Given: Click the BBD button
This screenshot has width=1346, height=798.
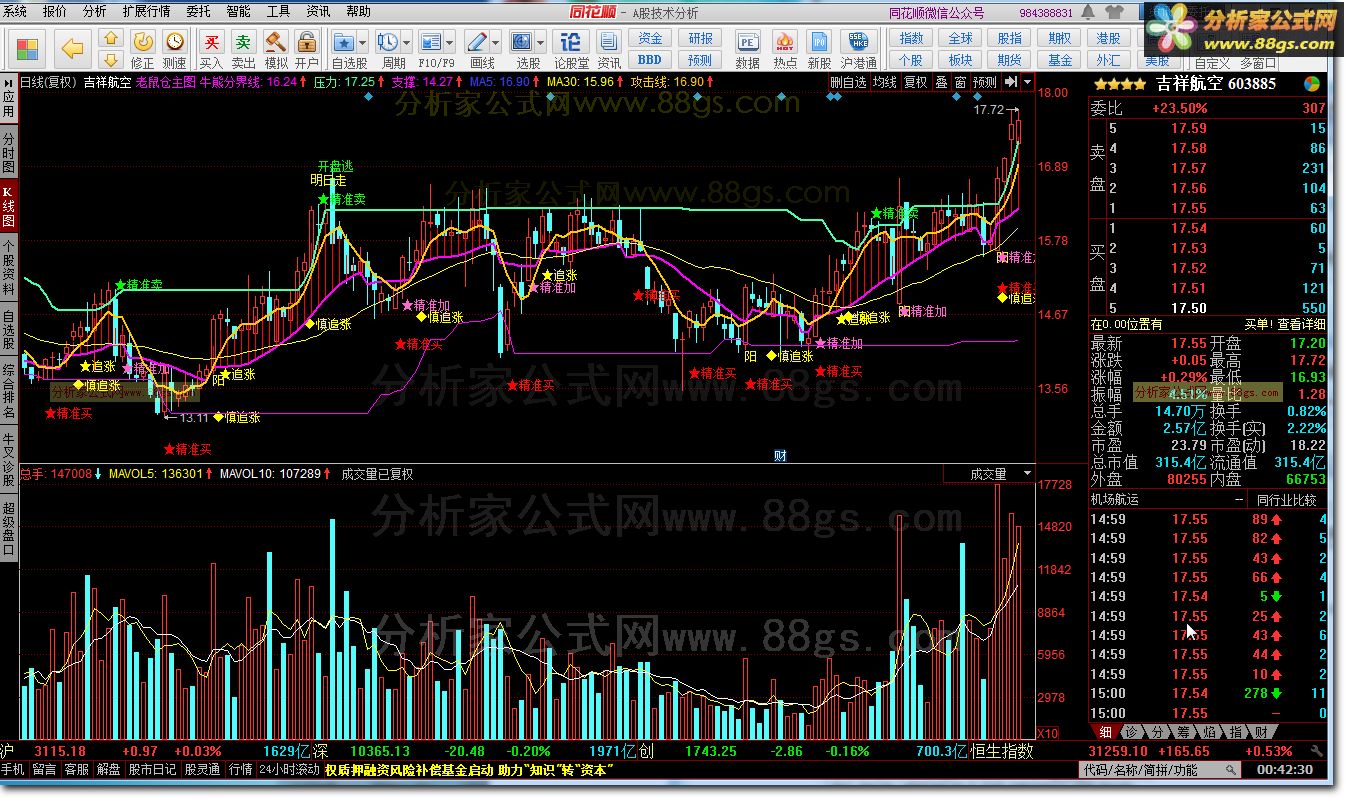Looking at the screenshot, I should [x=650, y=60].
